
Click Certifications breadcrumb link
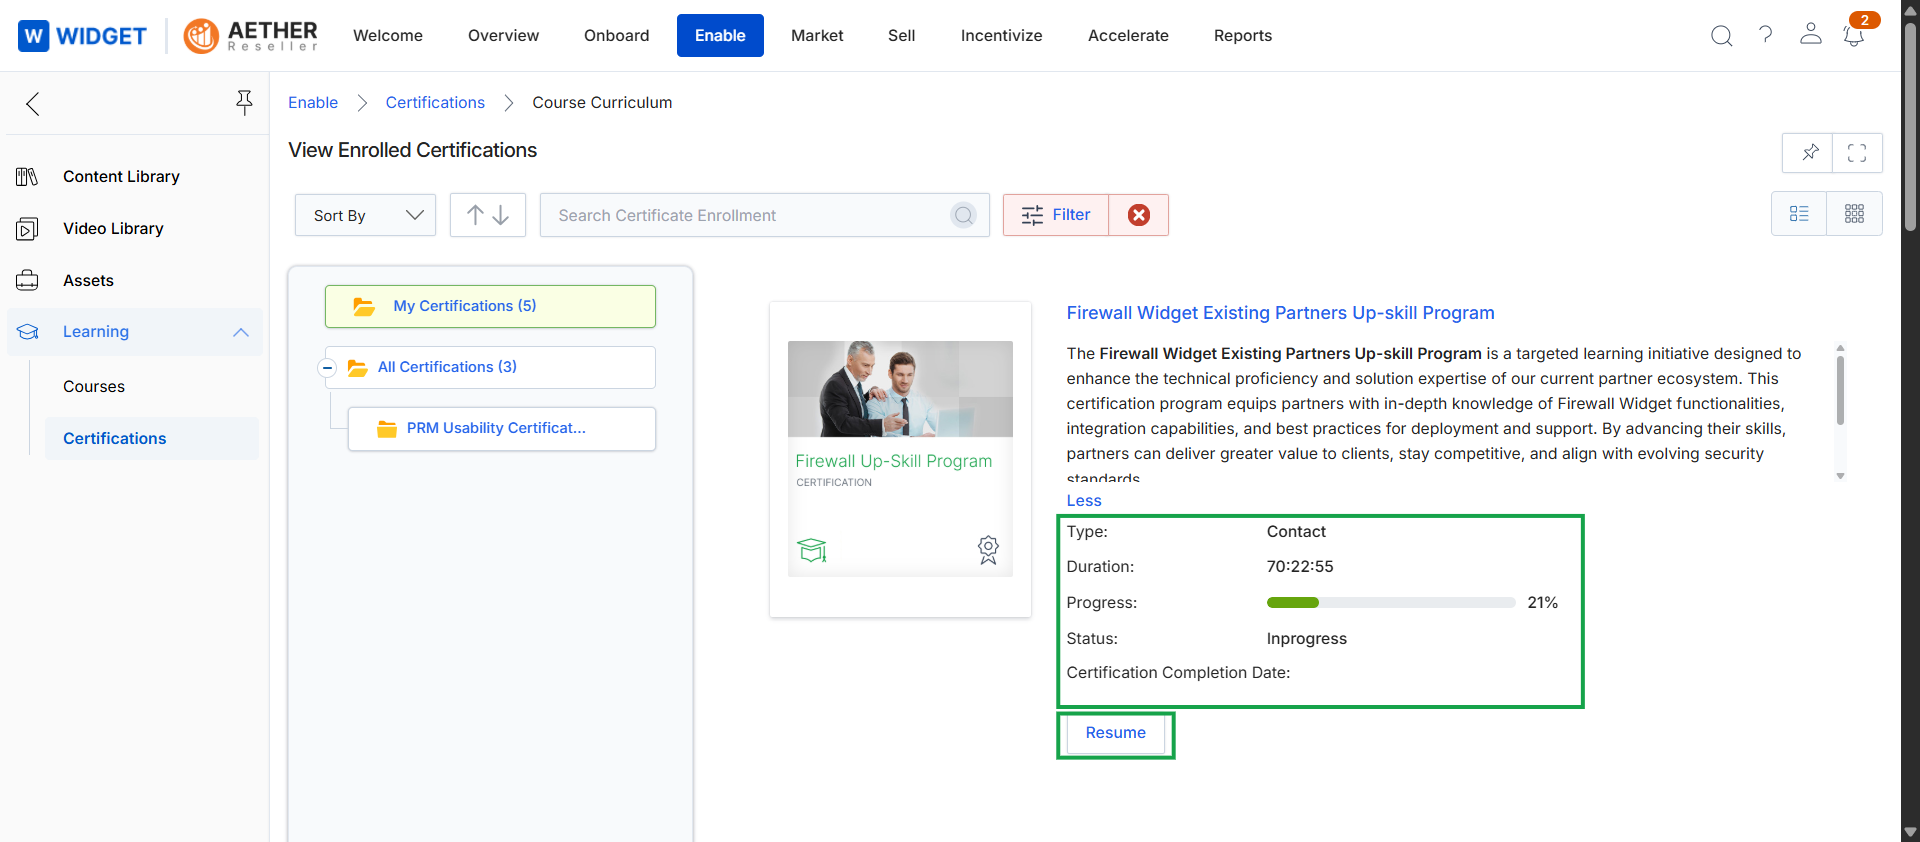(435, 103)
